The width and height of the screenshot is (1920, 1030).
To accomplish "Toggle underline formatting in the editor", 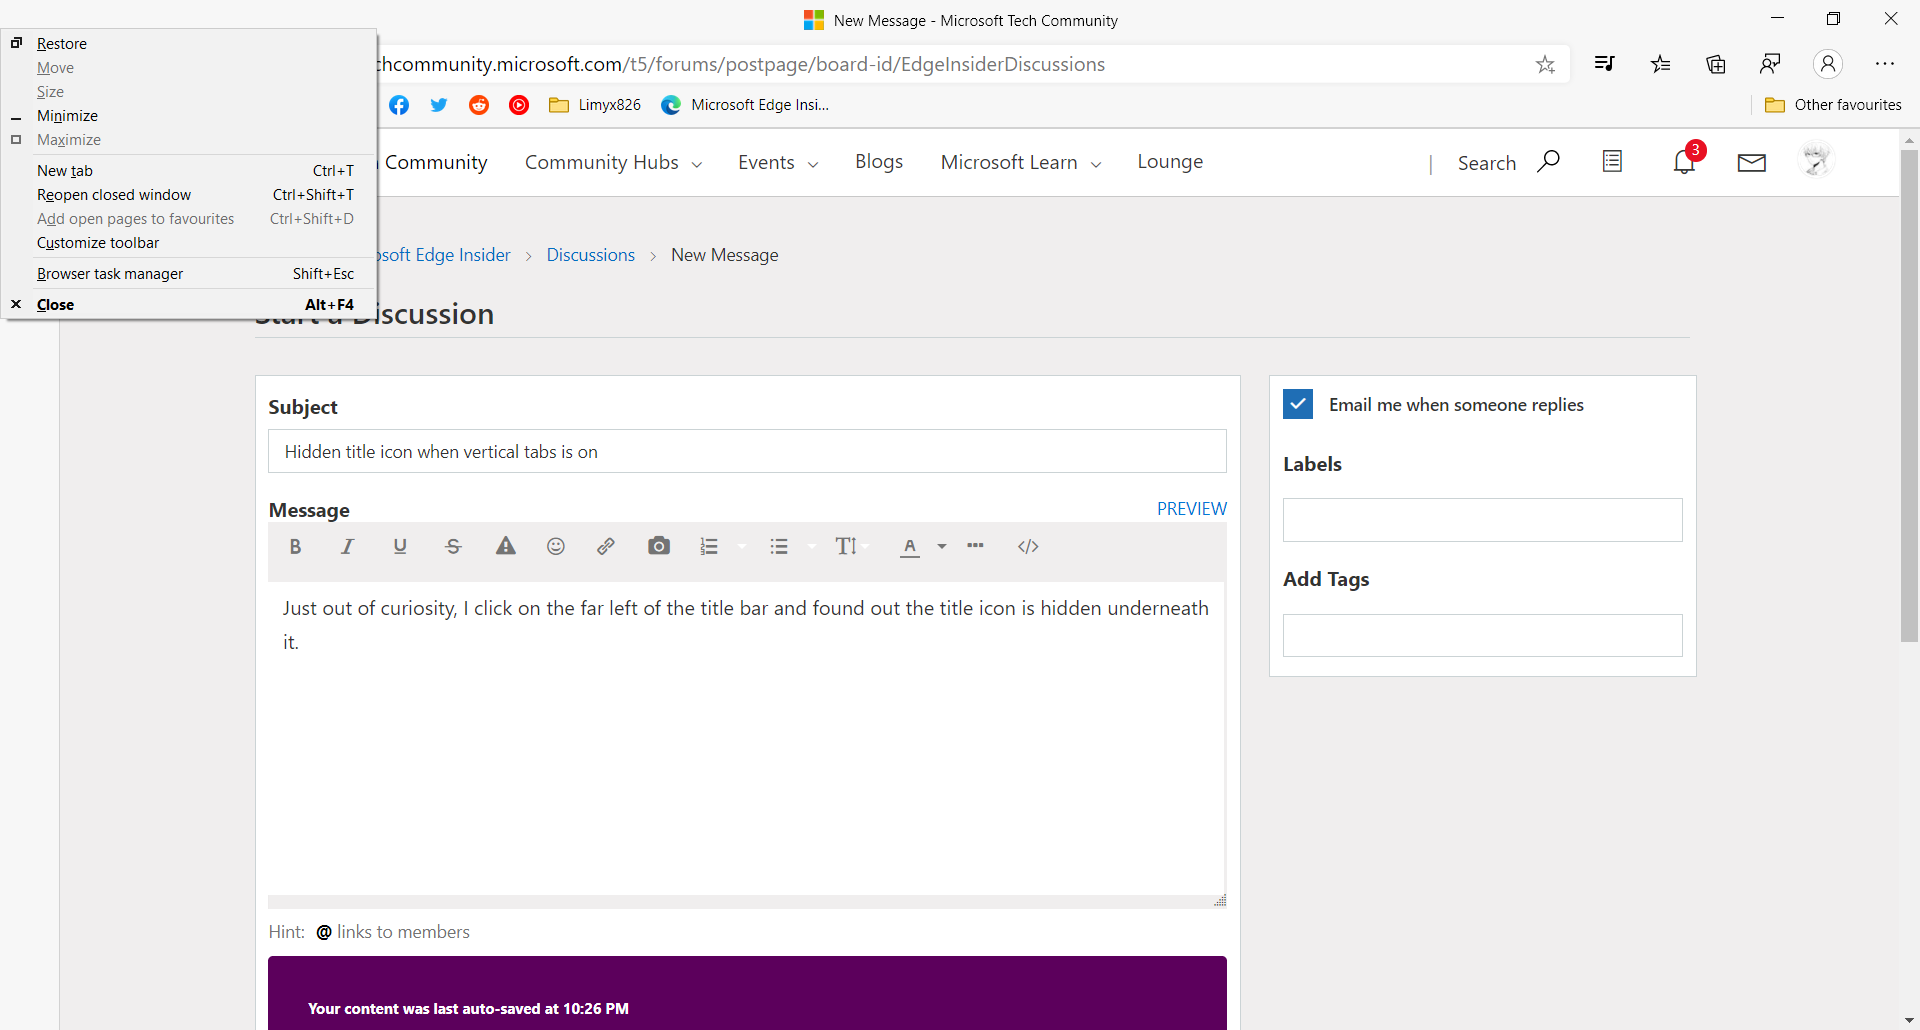I will (x=399, y=546).
